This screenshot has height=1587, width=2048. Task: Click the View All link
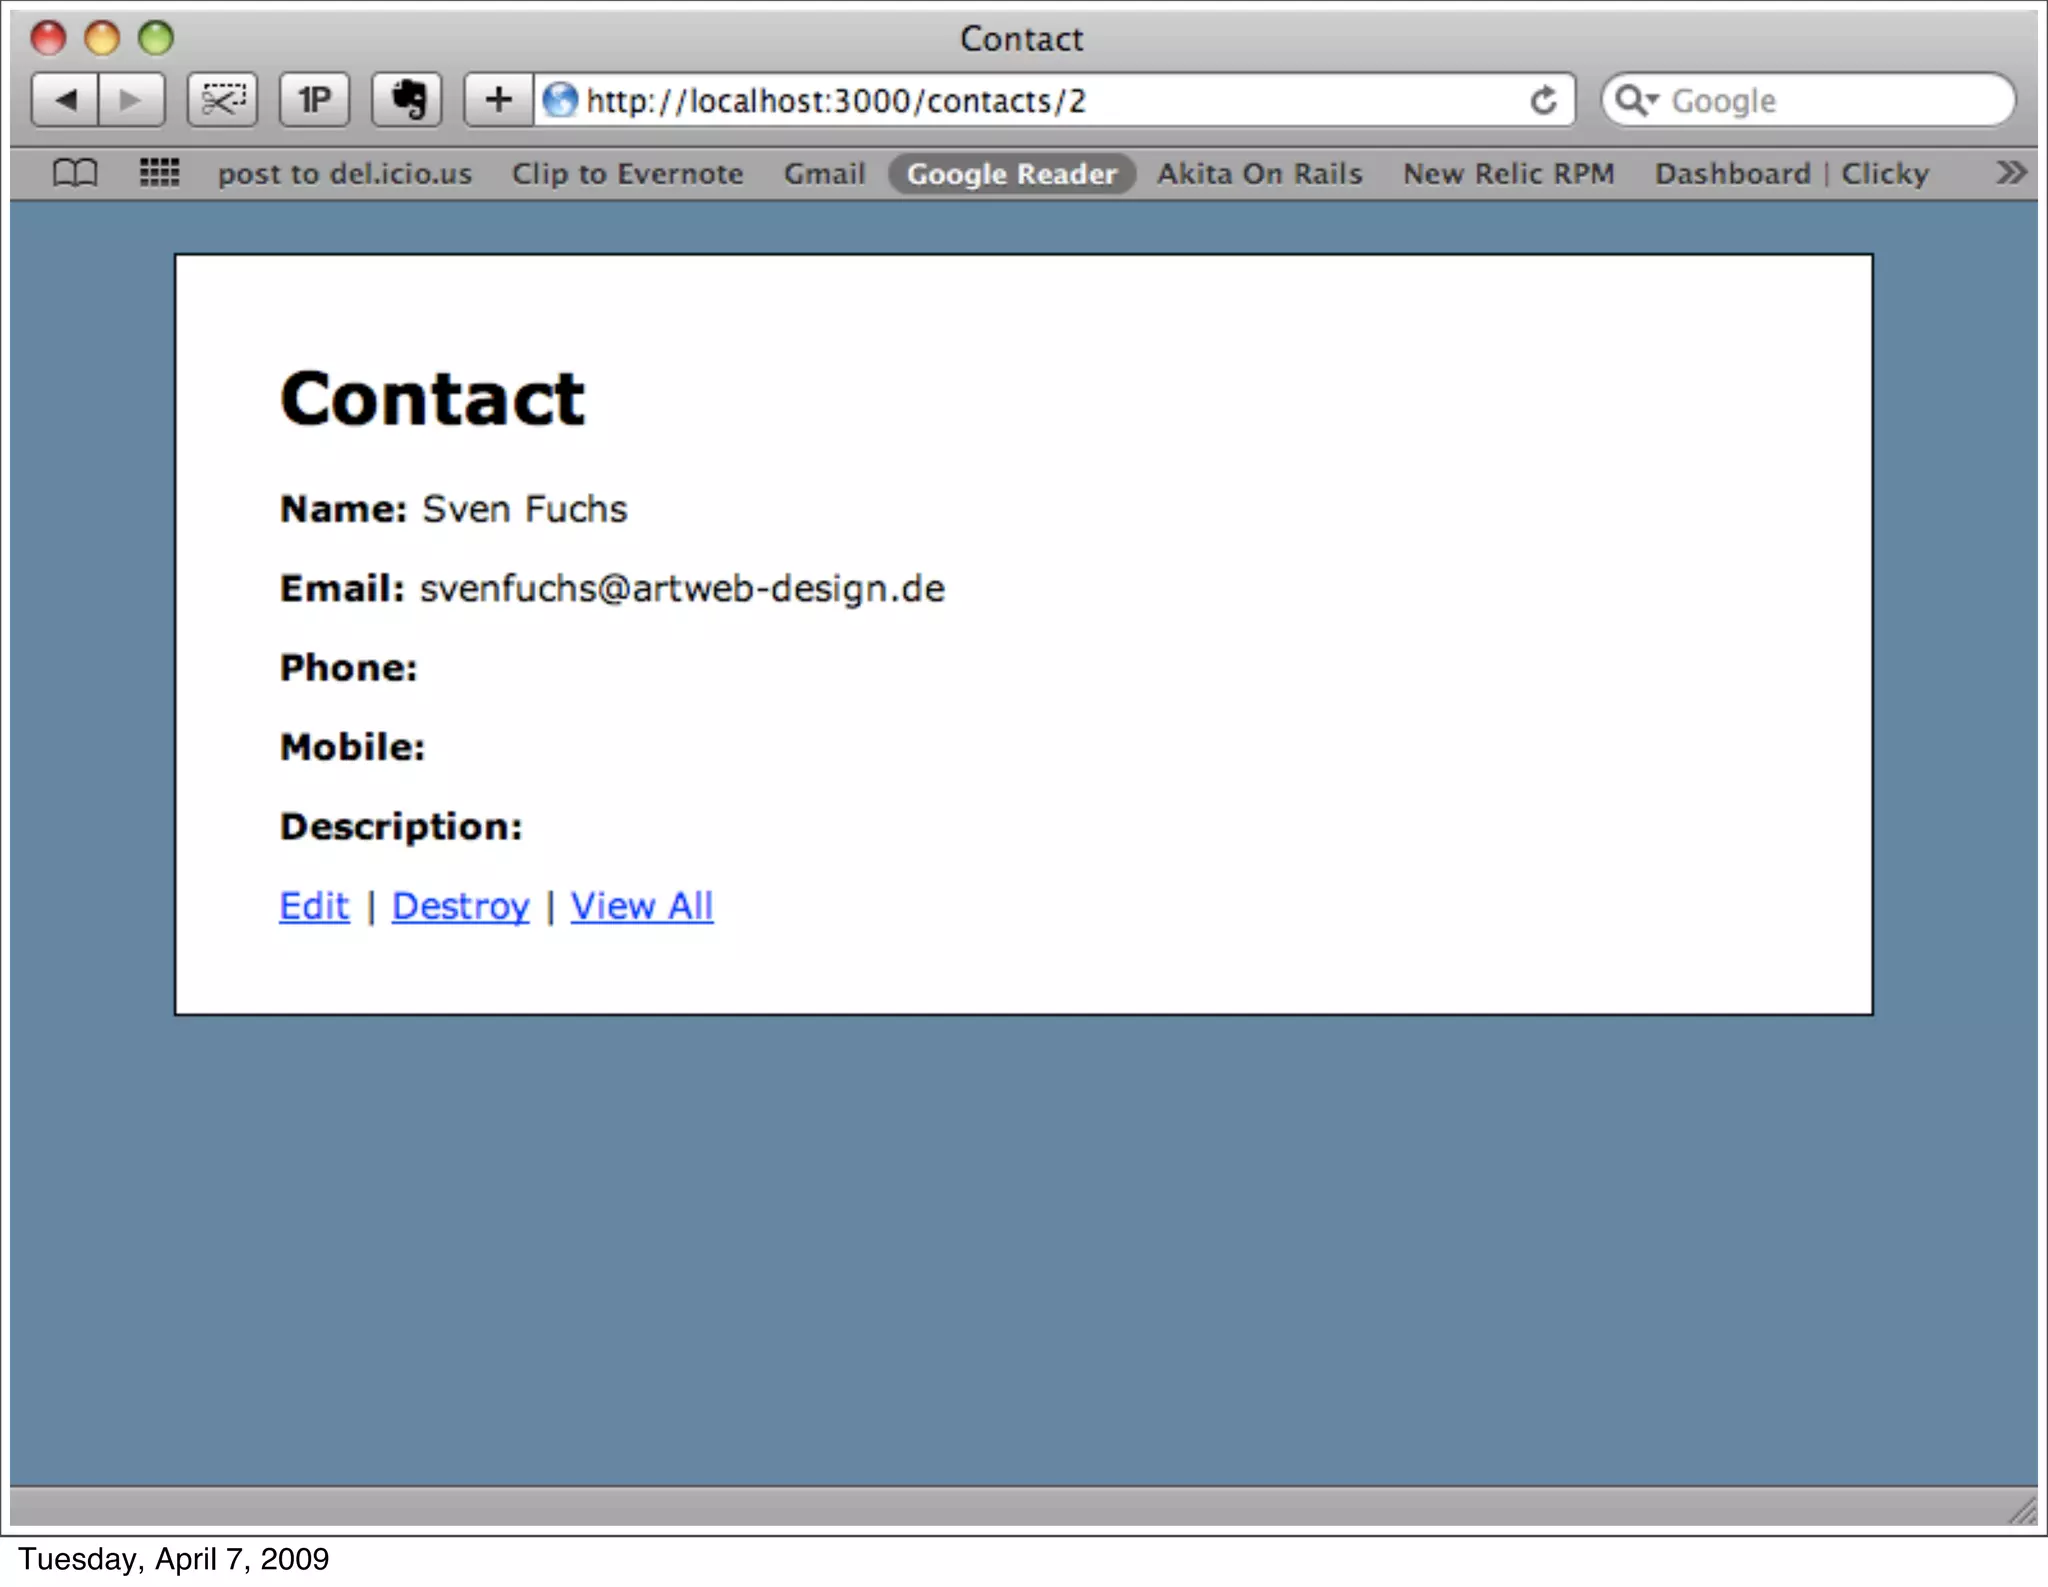click(x=641, y=906)
